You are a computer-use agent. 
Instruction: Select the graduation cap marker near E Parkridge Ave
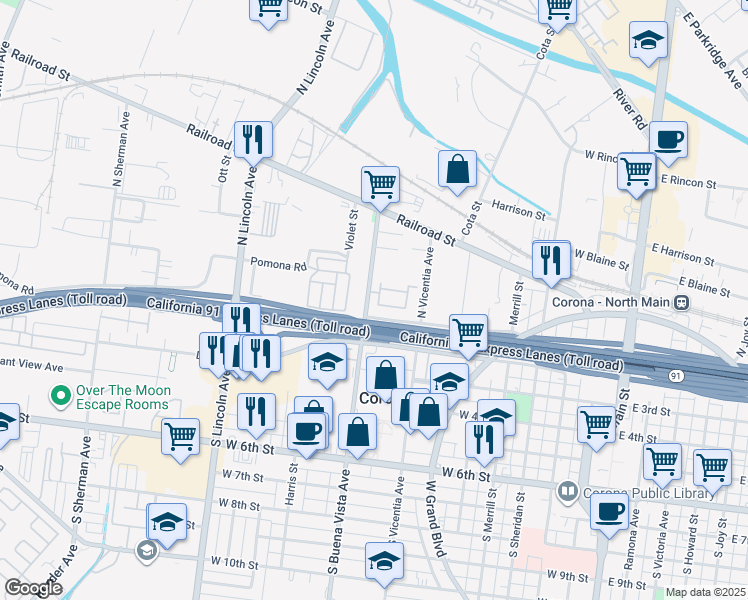(x=648, y=40)
